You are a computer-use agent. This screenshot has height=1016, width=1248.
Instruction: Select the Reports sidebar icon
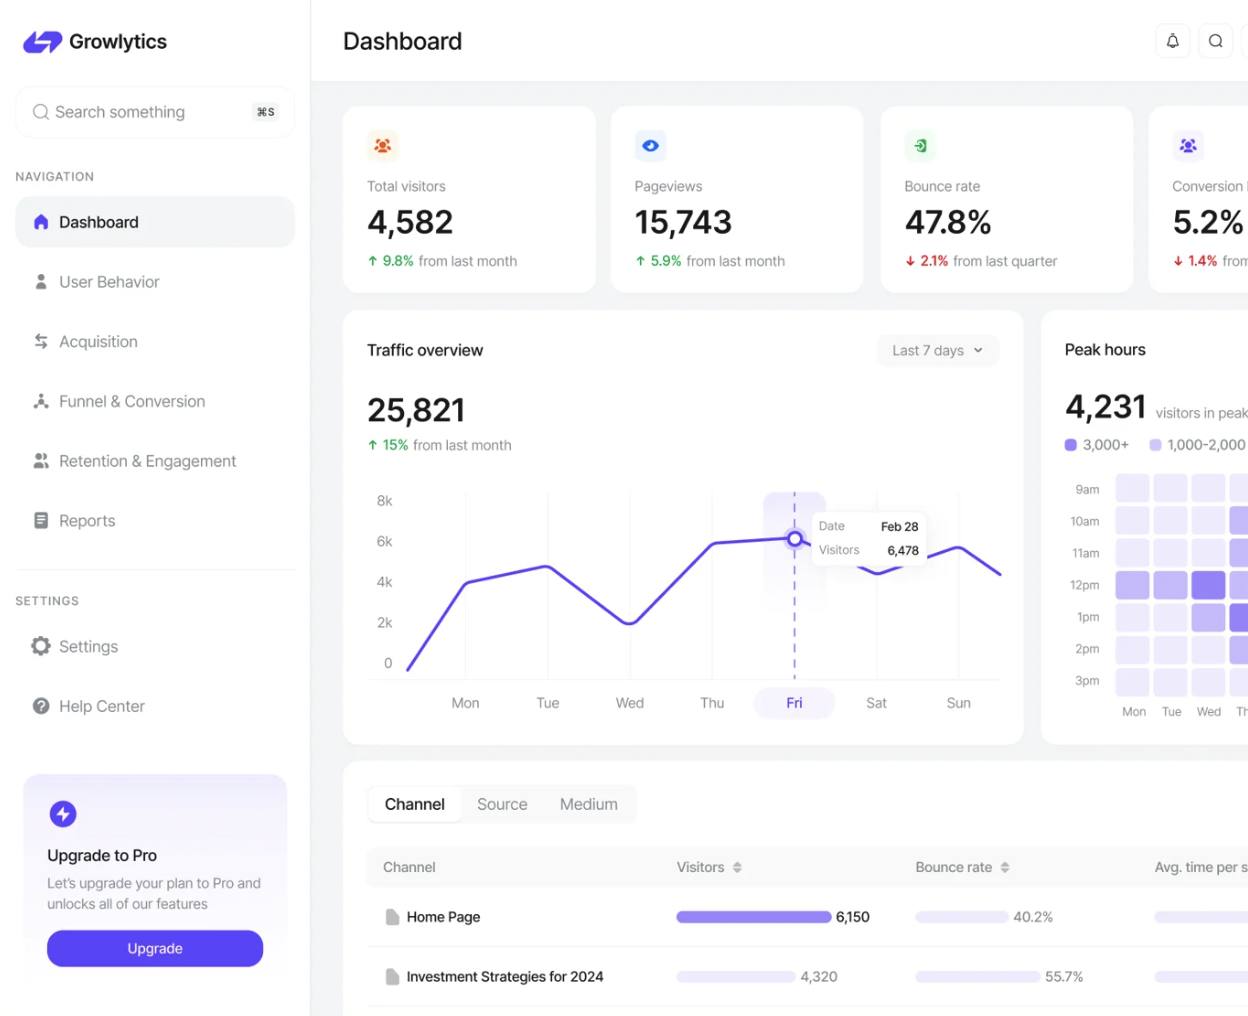(41, 520)
